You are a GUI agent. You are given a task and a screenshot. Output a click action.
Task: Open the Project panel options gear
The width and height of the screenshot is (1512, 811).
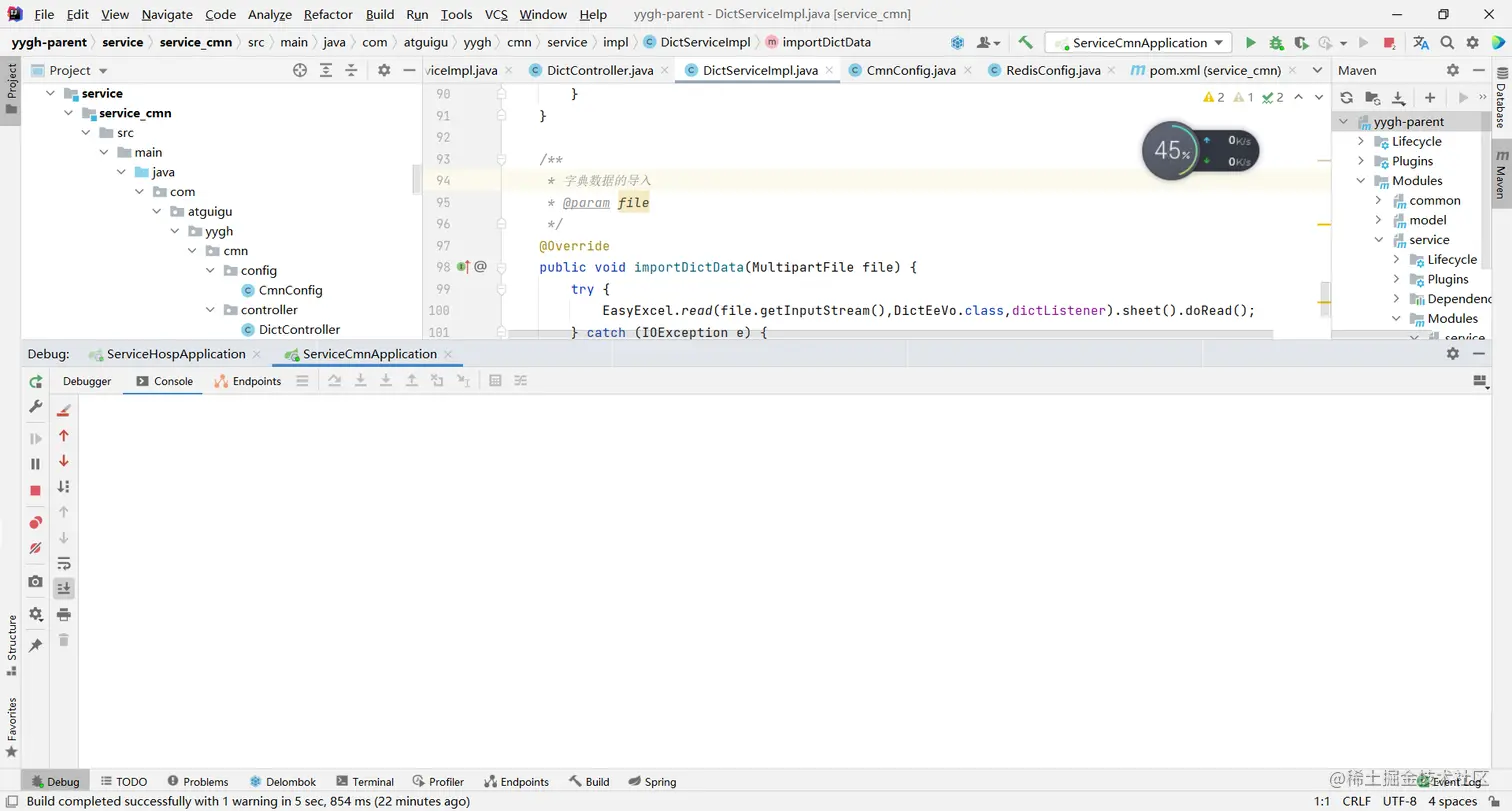click(x=384, y=70)
